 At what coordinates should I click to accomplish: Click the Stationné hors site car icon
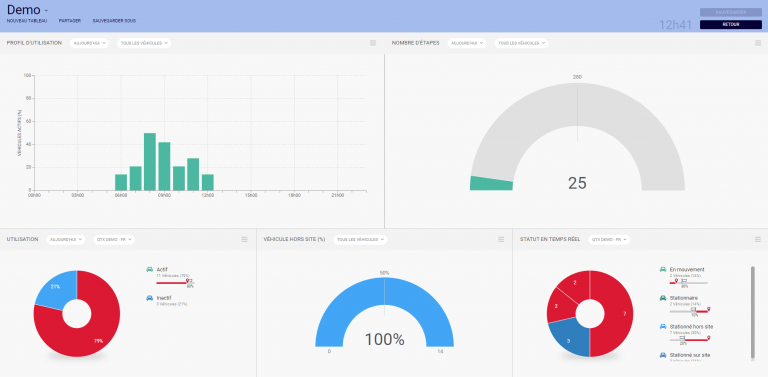[x=663, y=327]
